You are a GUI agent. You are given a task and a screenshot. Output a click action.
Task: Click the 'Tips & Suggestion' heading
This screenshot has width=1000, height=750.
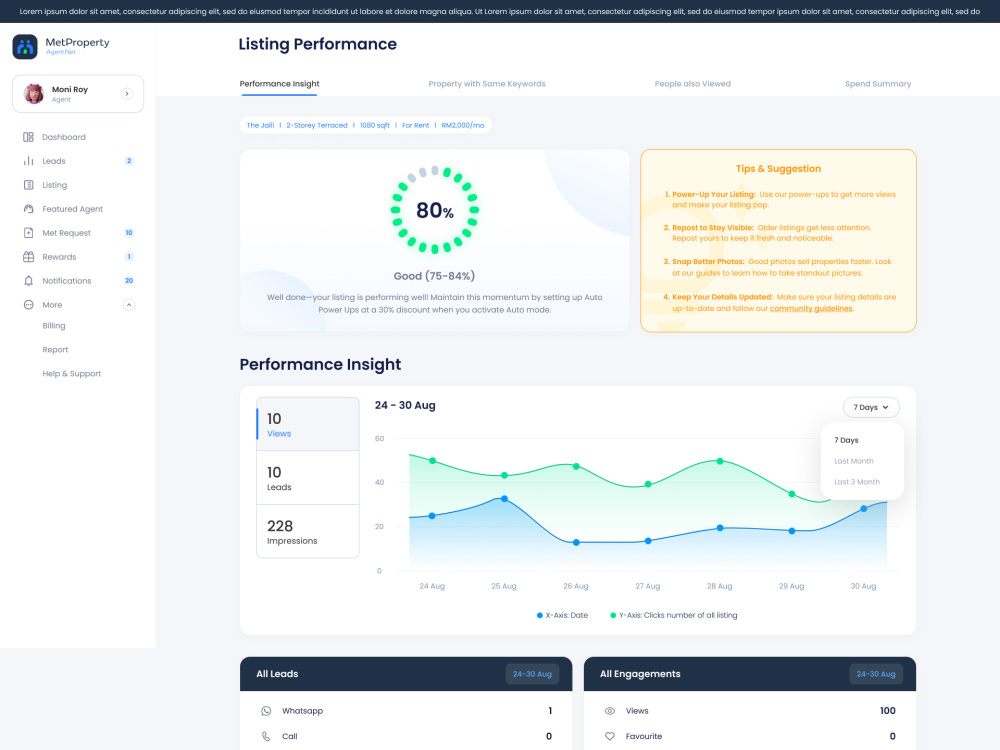click(x=778, y=168)
